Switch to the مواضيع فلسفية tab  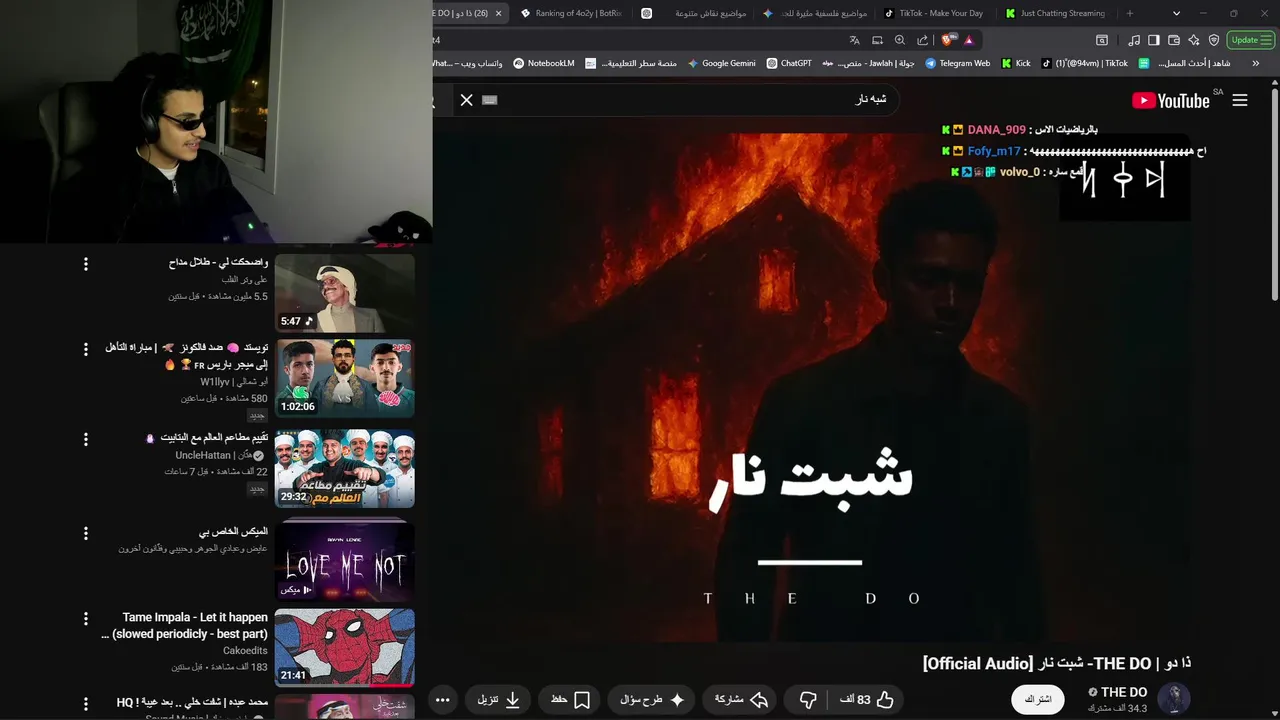815,13
